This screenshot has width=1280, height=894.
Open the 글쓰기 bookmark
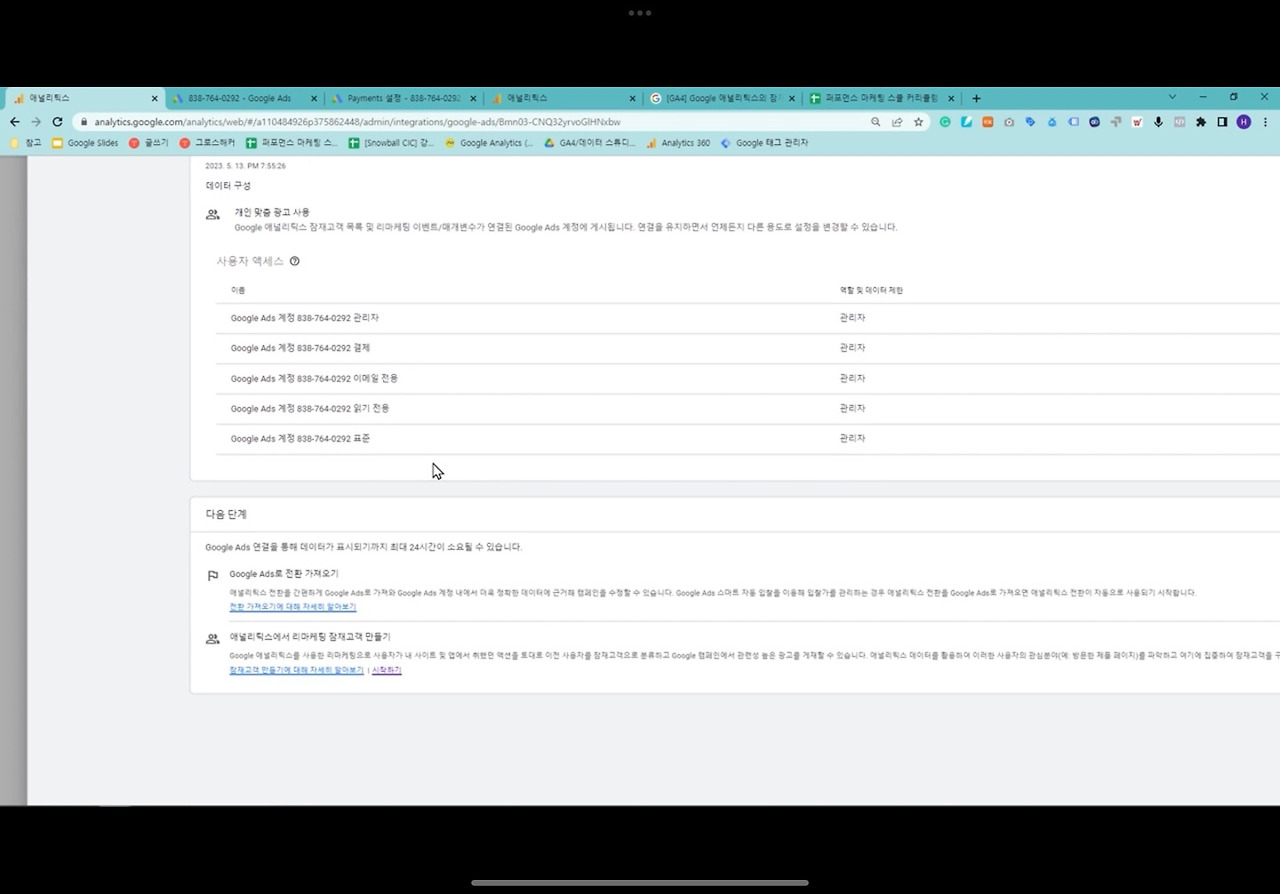click(x=148, y=143)
